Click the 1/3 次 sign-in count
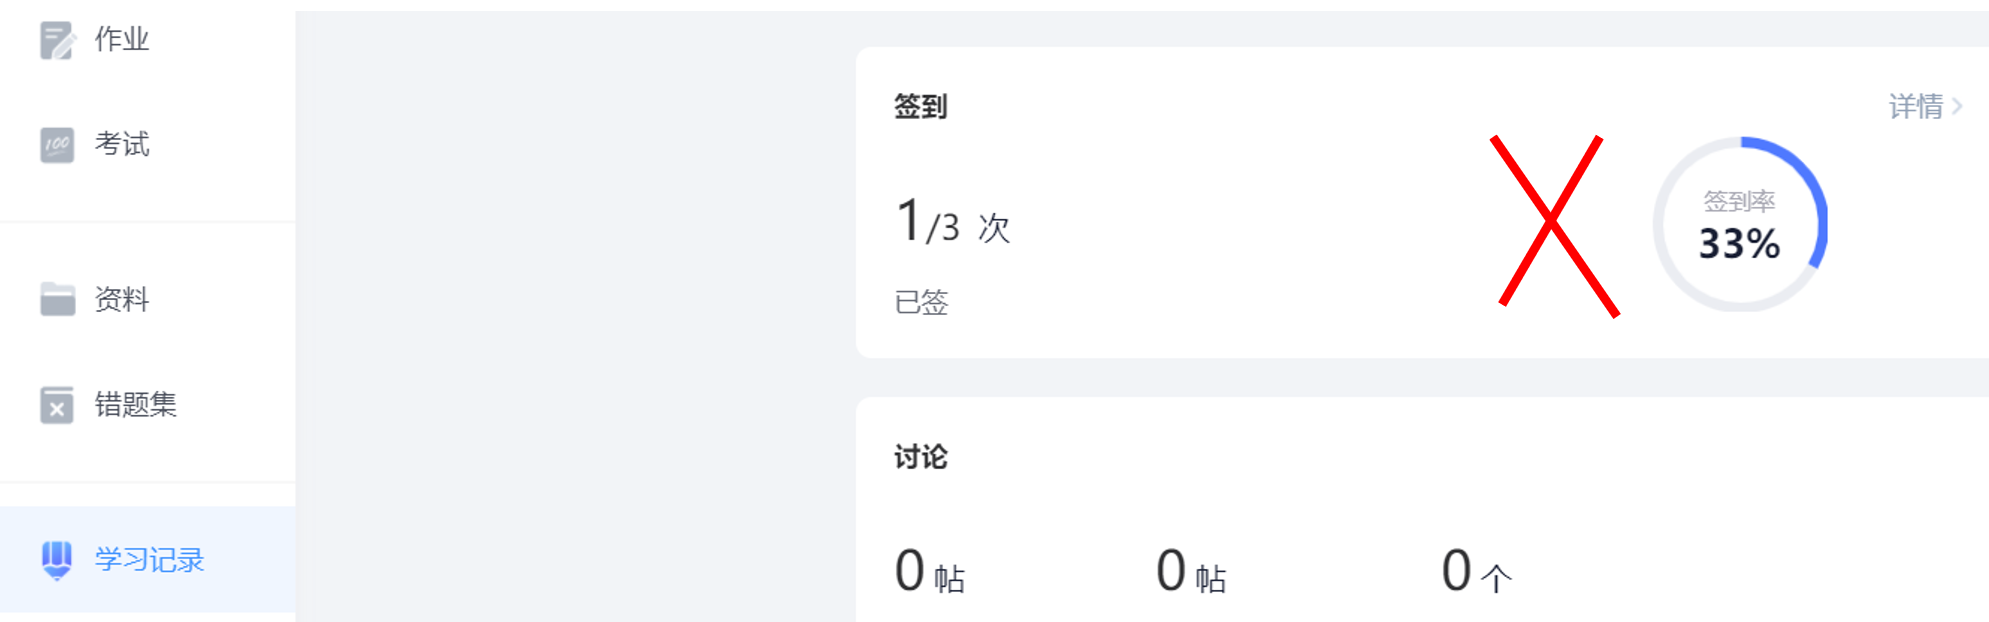The height and width of the screenshot is (622, 1989). pyautogui.click(x=952, y=224)
